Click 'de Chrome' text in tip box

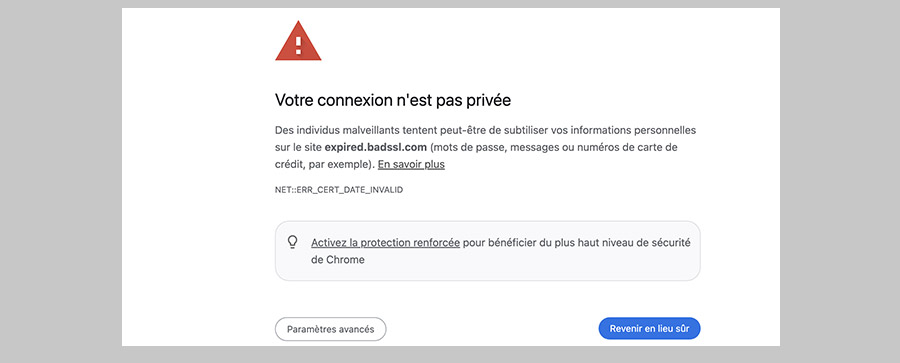pyautogui.click(x=338, y=260)
